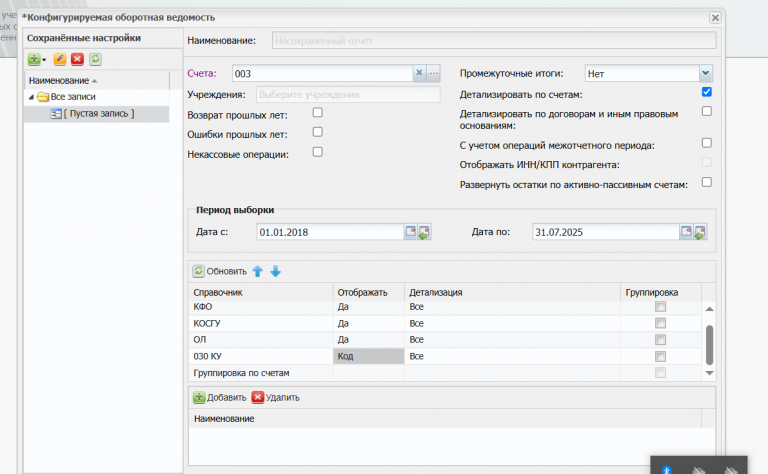Select the Код cell in 030 КУ row

(x=369, y=356)
